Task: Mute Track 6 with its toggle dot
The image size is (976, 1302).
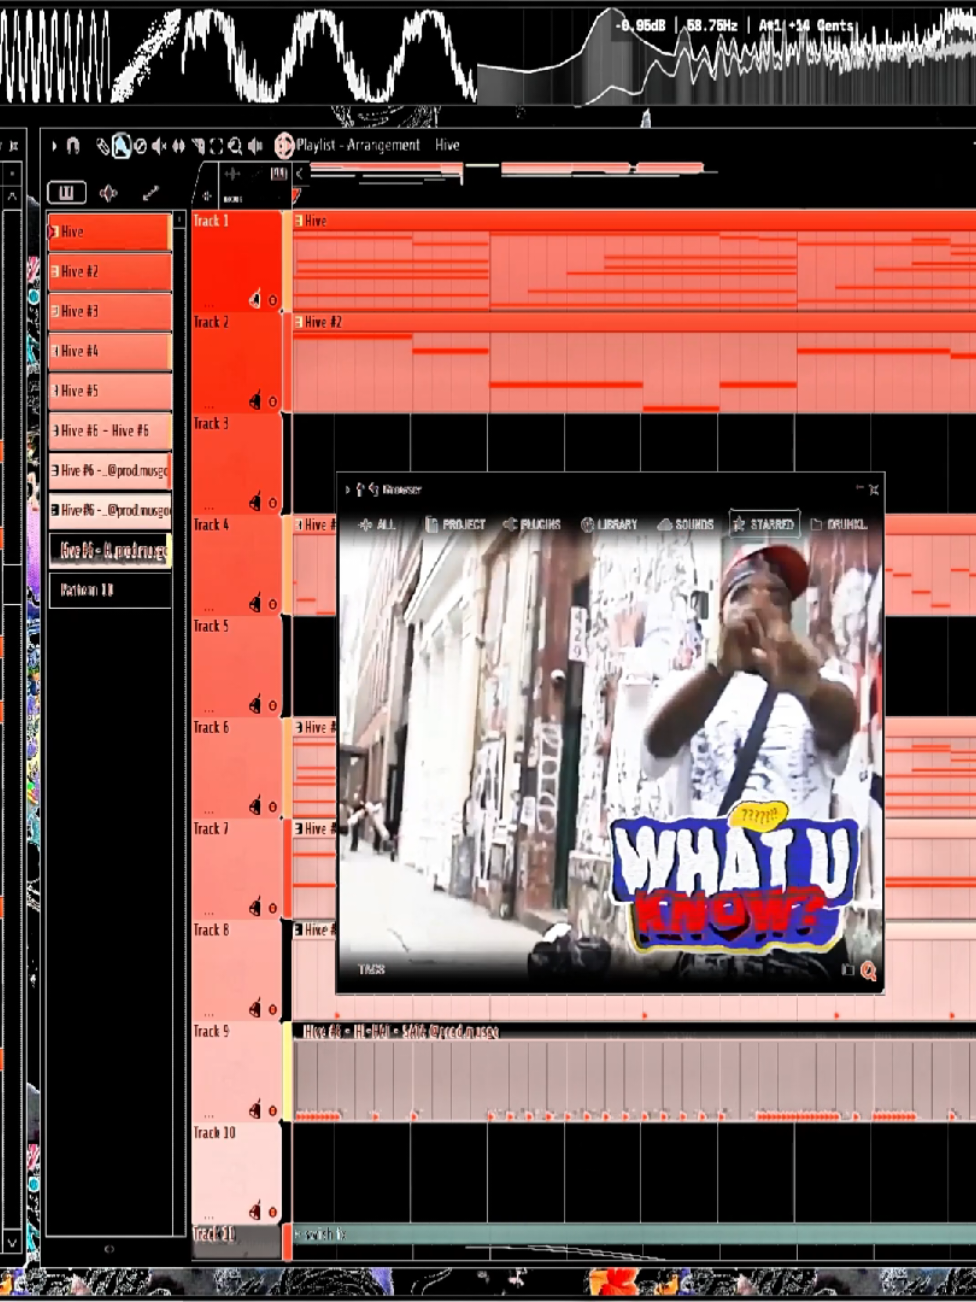Action: (x=272, y=807)
